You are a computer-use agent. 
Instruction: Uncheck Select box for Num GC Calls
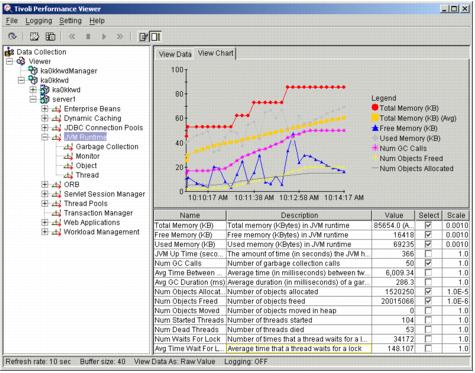point(428,263)
